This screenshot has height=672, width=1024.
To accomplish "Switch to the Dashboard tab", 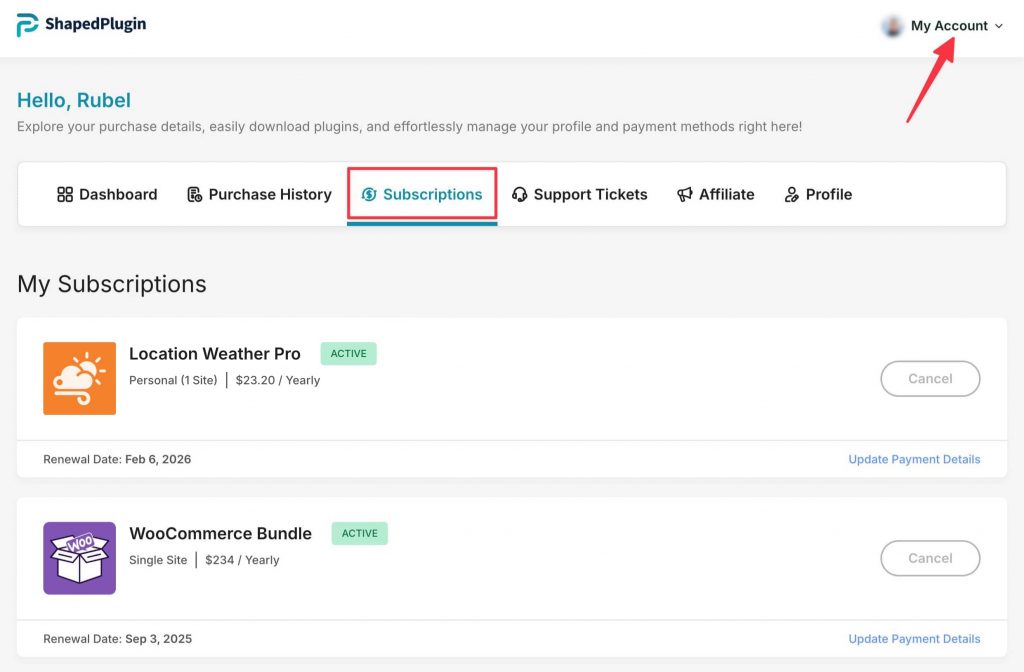I will [x=107, y=195].
